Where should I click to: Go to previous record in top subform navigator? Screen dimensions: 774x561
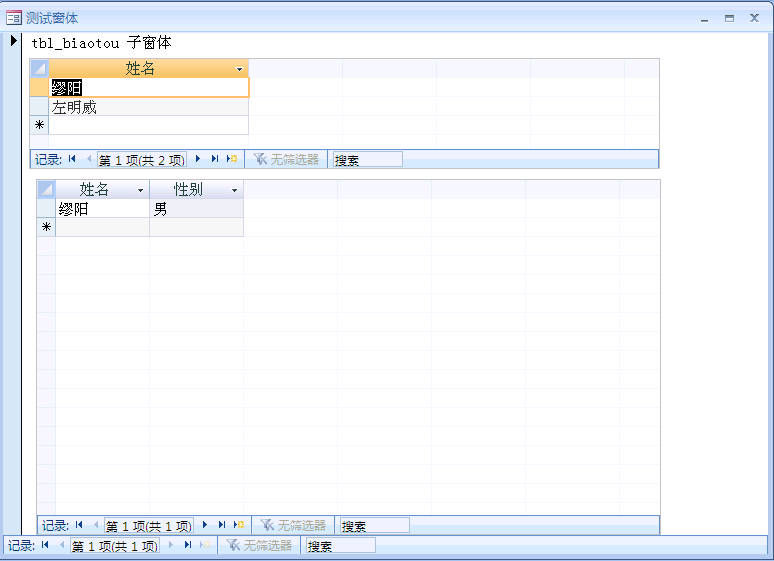pos(89,159)
